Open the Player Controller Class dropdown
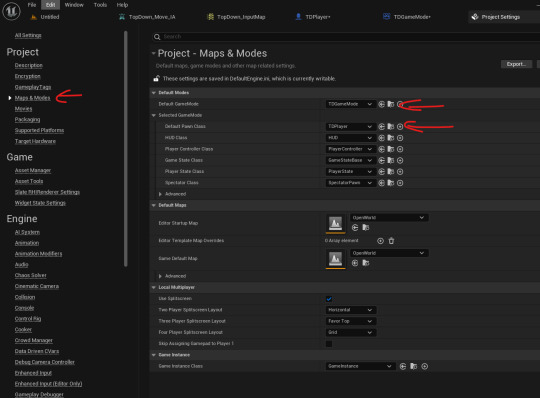Viewport: 540px width, 398px height. (x=351, y=149)
